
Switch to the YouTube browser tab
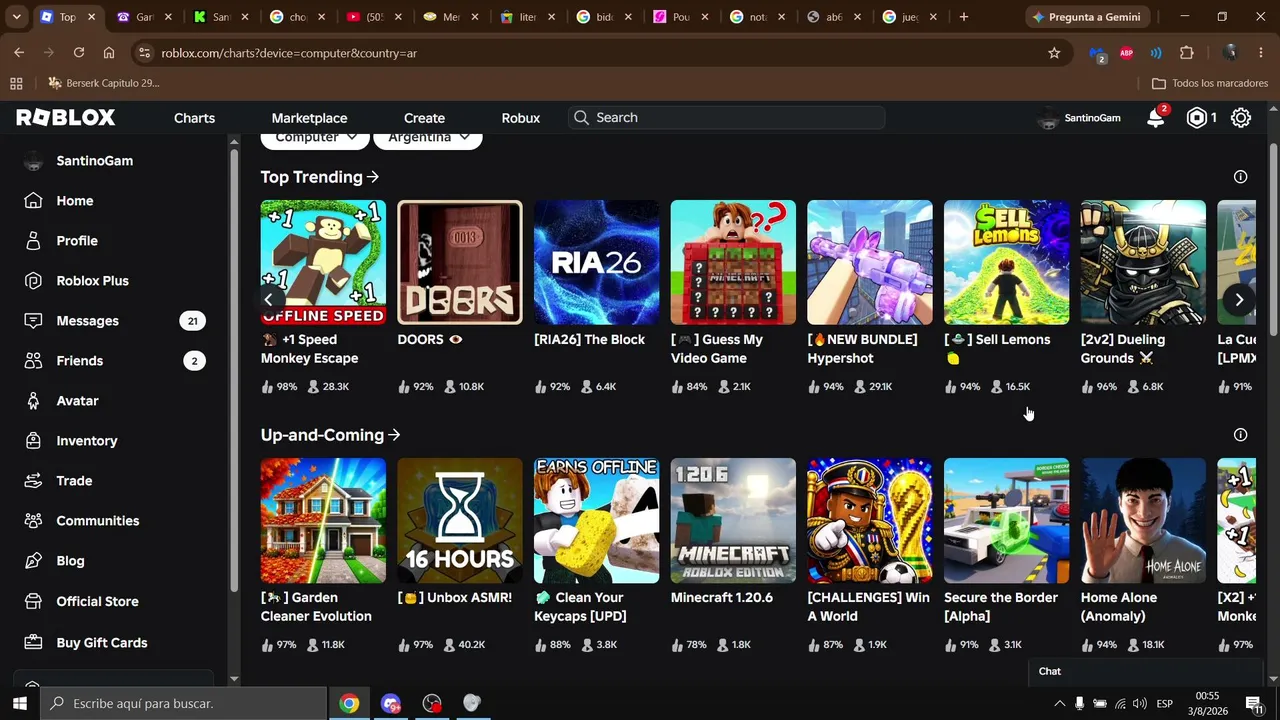click(x=374, y=17)
